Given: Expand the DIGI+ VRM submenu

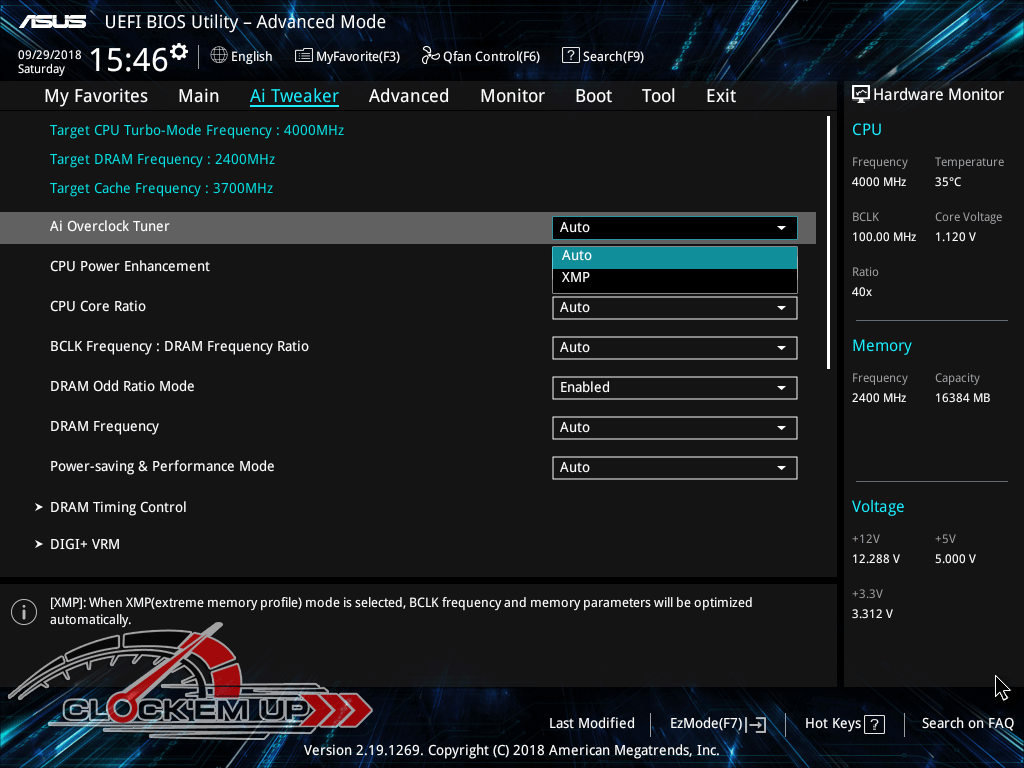Looking at the screenshot, I should 85,544.
